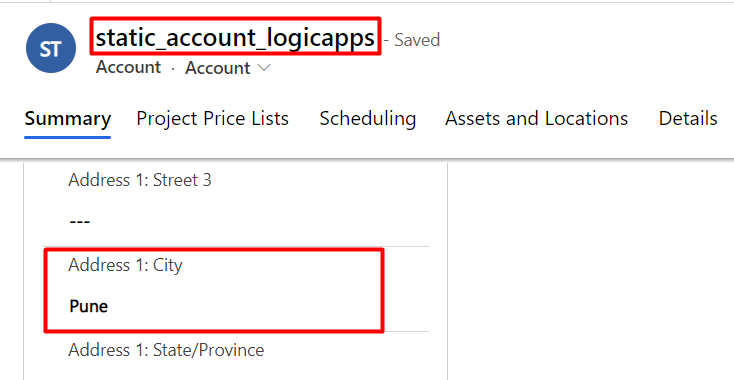Viewport: 734px width, 380px height.
Task: Click the Address 1: Street 3 label
Action: click(x=140, y=180)
